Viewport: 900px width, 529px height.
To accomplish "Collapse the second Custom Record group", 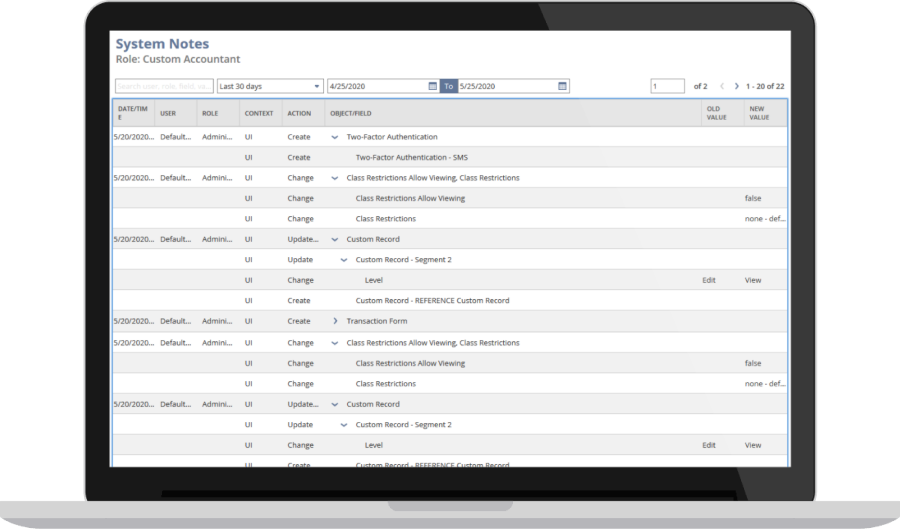I will point(335,404).
